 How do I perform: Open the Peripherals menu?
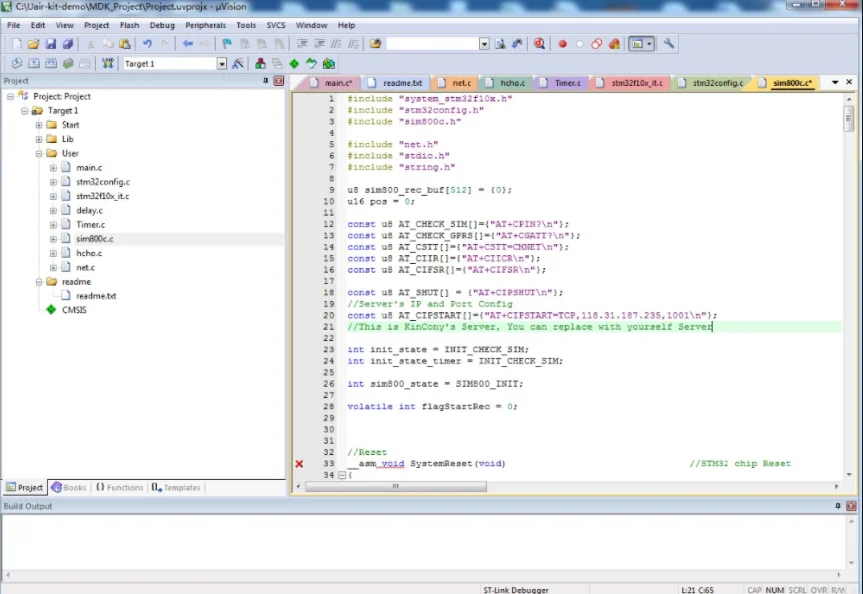[205, 25]
